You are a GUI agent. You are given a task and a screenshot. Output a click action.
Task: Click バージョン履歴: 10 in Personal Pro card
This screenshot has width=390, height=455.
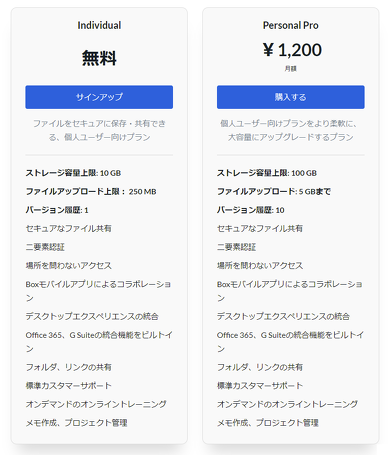click(251, 210)
